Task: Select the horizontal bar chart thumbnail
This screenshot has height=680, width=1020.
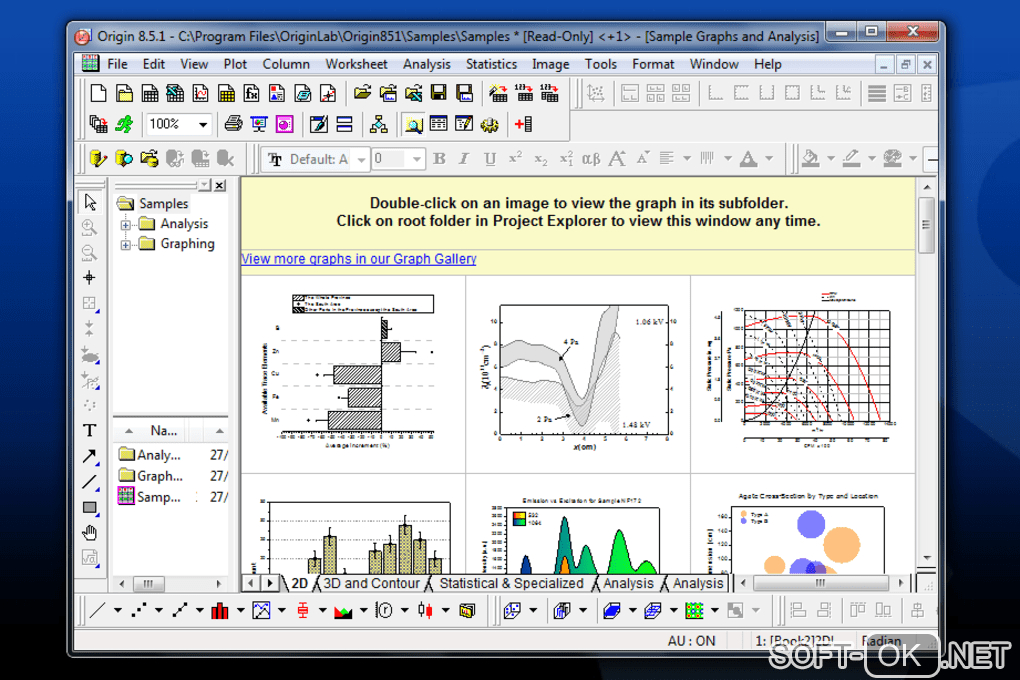Action: [x=353, y=372]
